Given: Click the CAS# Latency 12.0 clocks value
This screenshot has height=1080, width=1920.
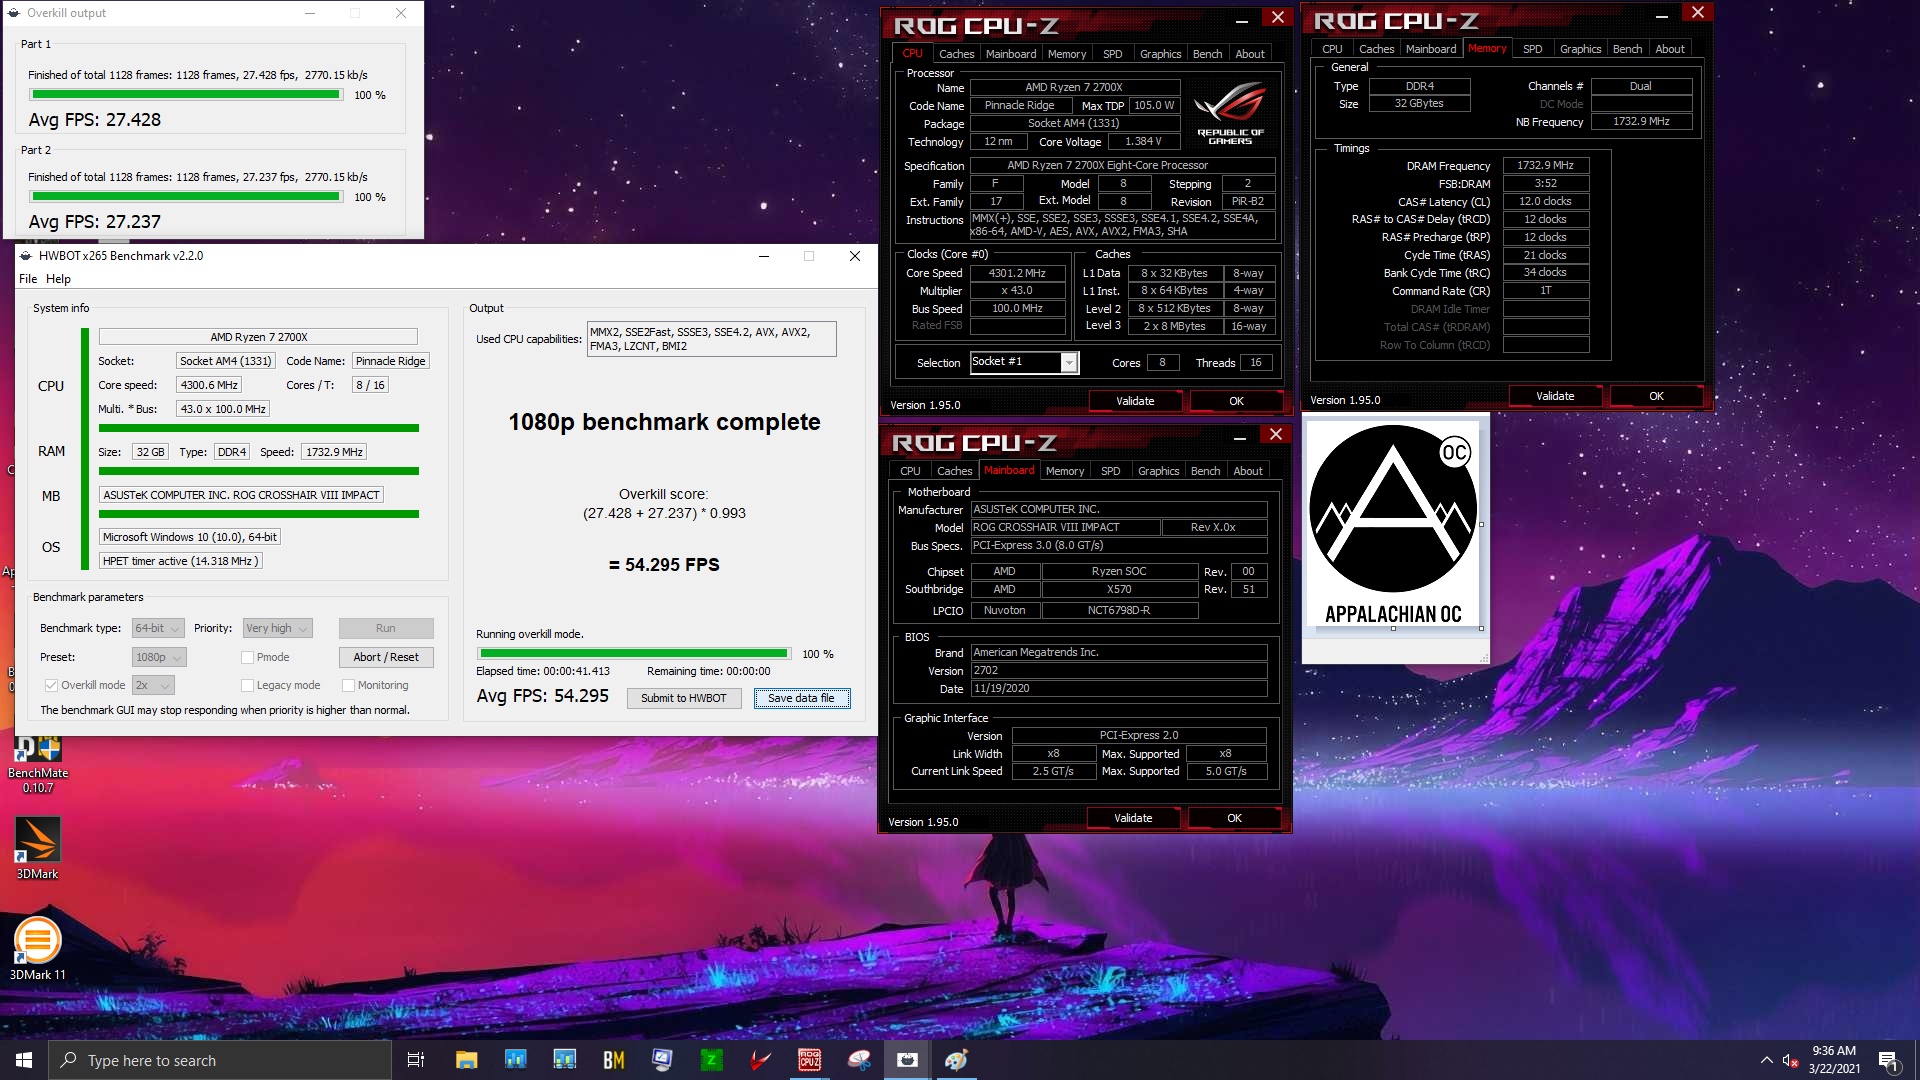Looking at the screenshot, I should [x=1545, y=202].
